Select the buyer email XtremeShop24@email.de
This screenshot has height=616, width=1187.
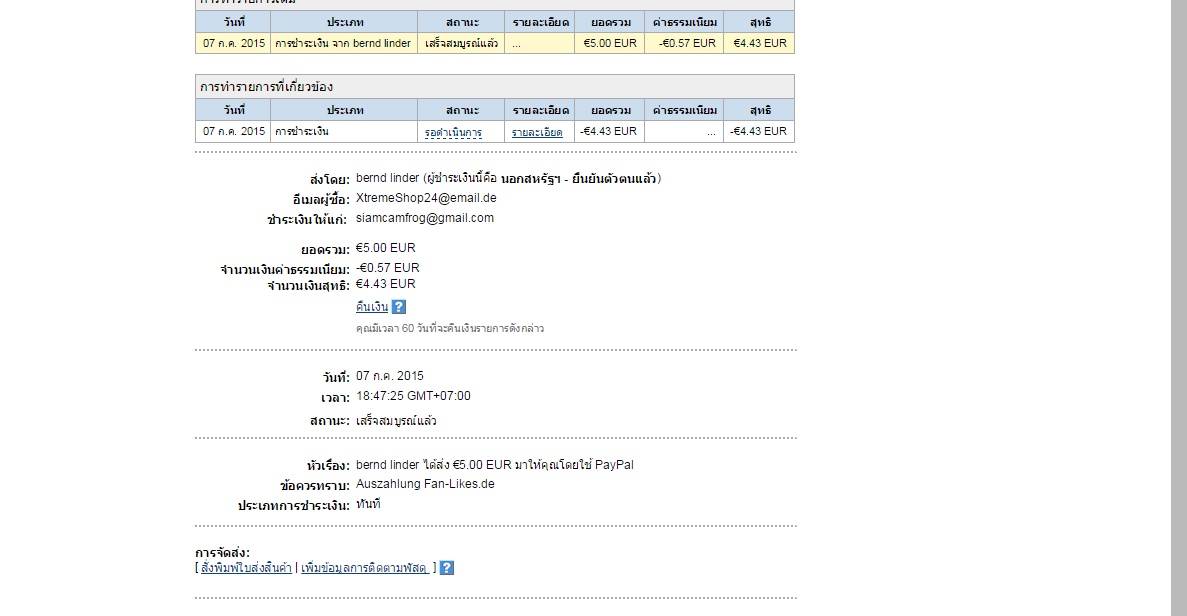click(426, 199)
